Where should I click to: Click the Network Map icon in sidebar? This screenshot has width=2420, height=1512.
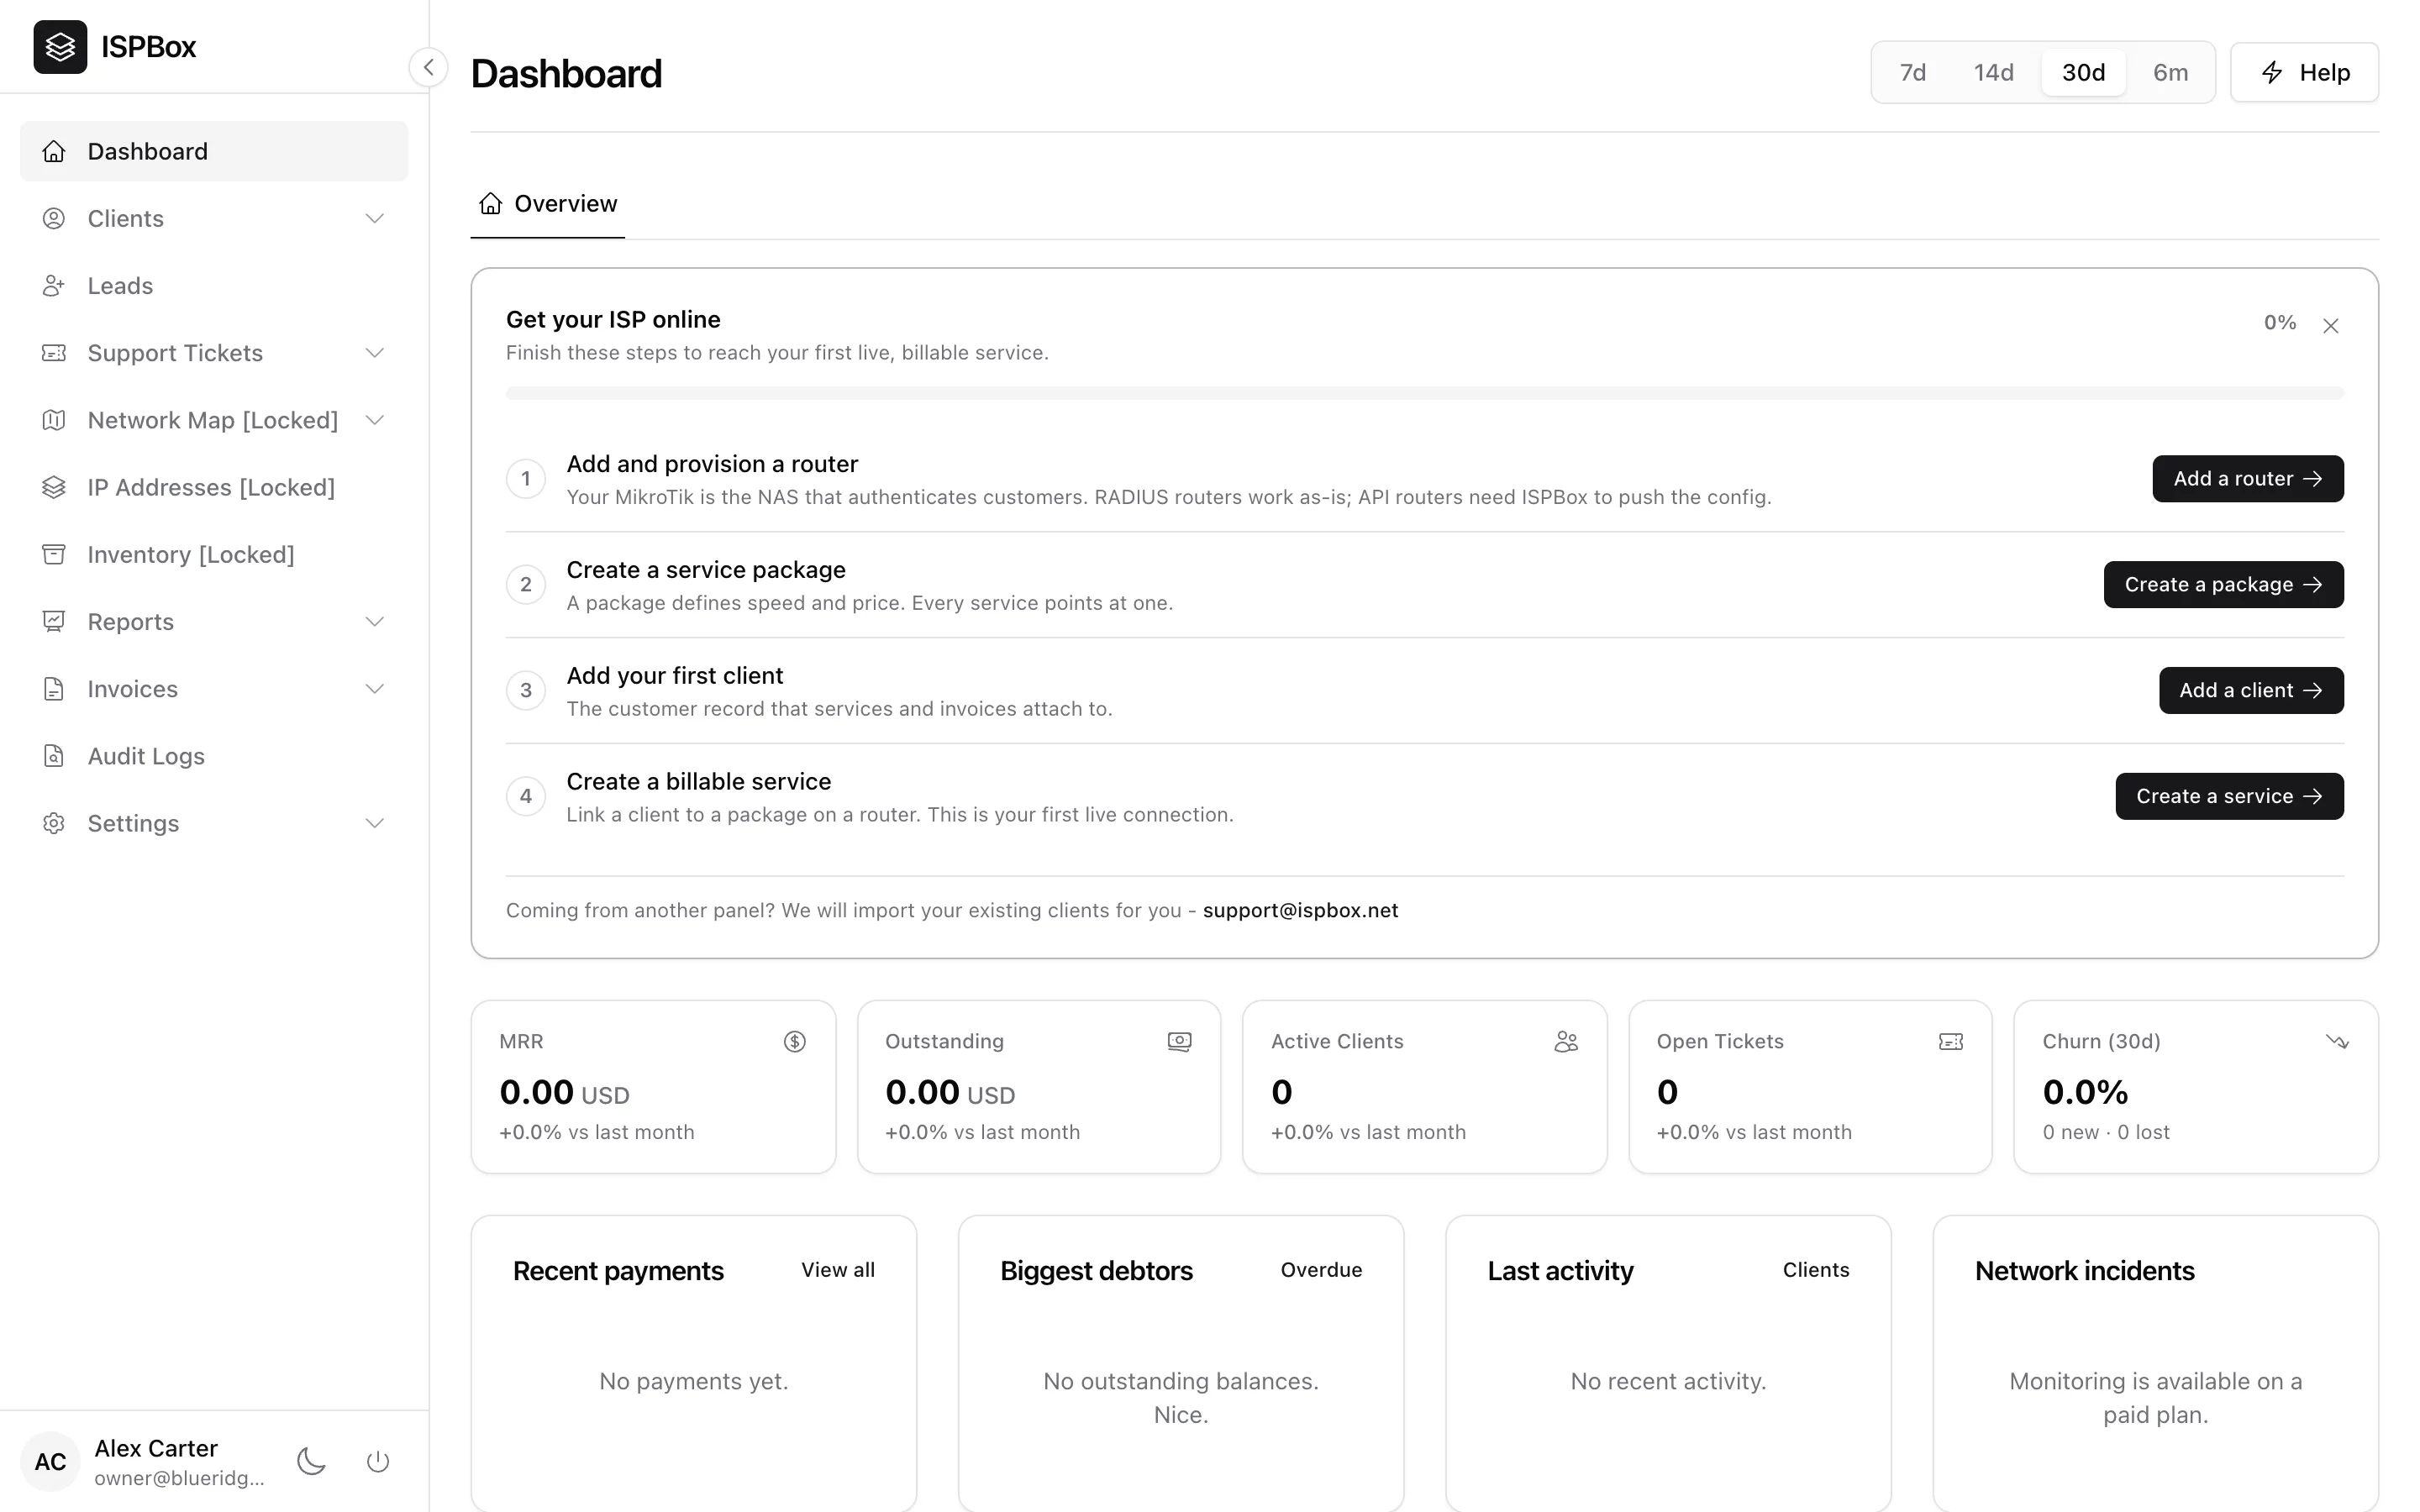54,420
